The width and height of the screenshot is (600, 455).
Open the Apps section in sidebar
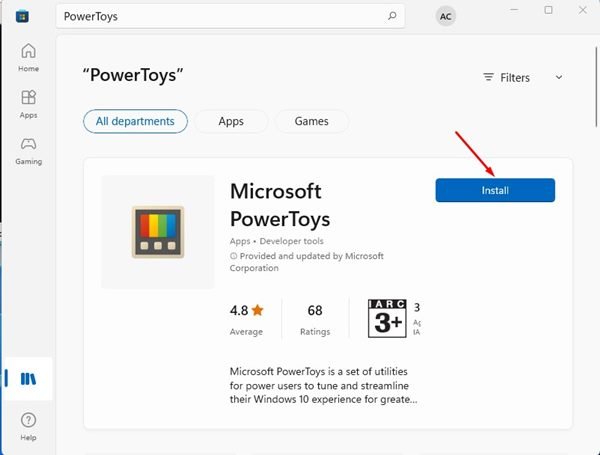point(28,104)
